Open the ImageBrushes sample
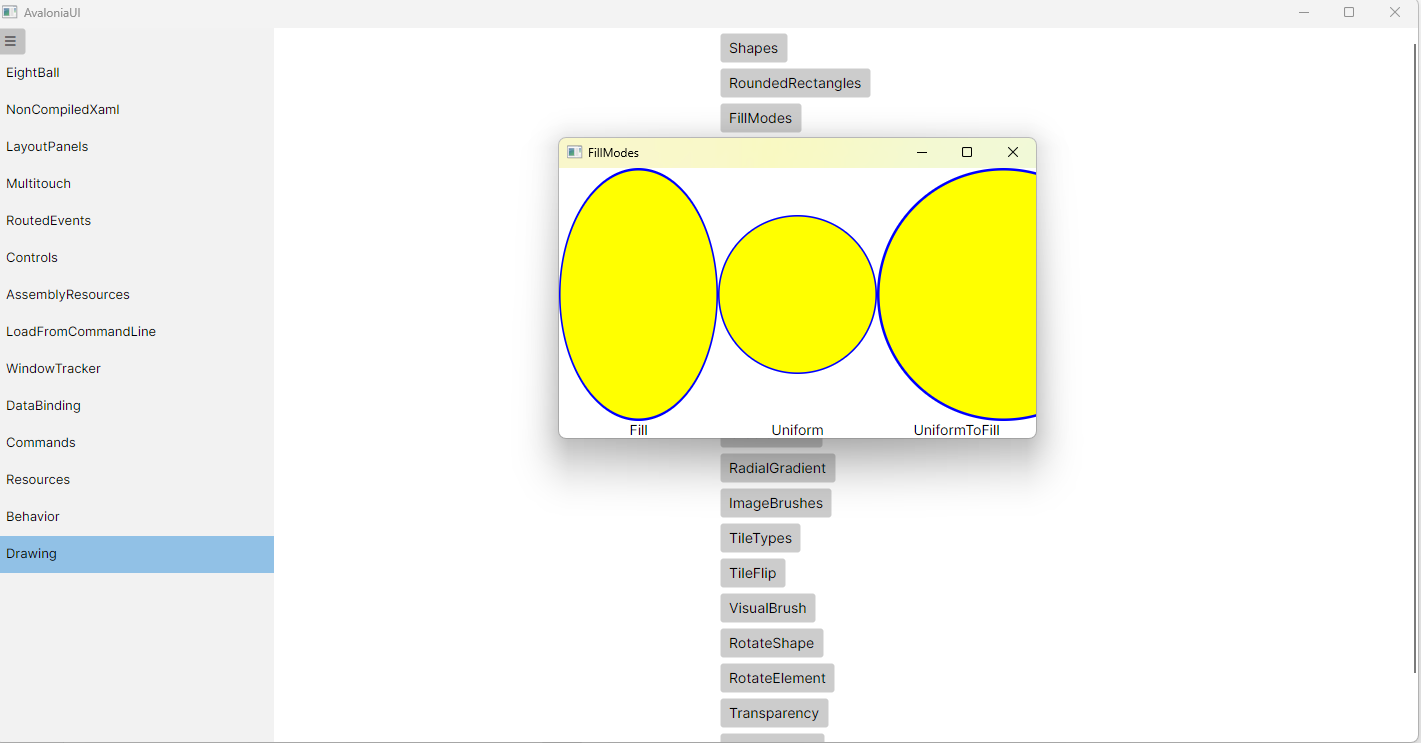The width and height of the screenshot is (1421, 743). [775, 503]
